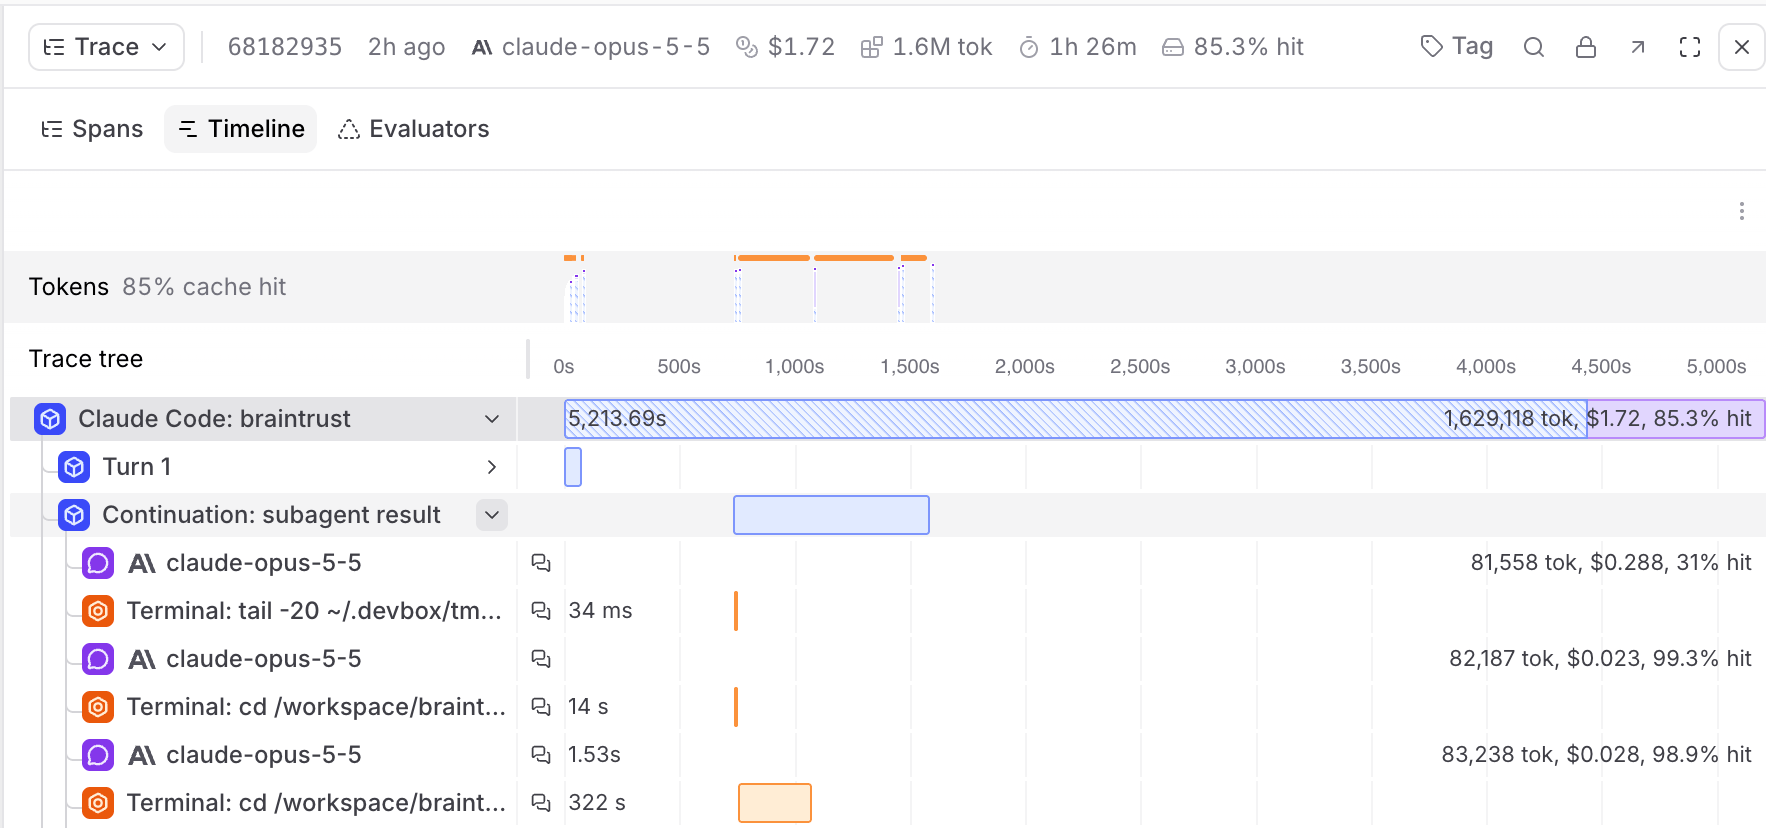Screen dimensions: 1766x828
Task: Click the 322 s Terminal span icon
Action: click(x=98, y=803)
